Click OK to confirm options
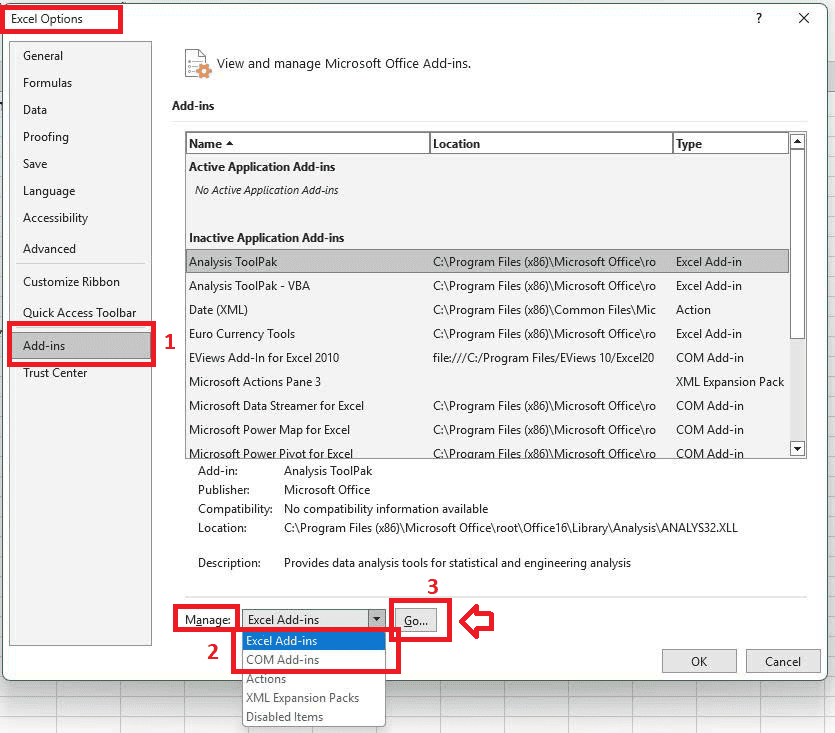The image size is (835, 733). tap(698, 661)
